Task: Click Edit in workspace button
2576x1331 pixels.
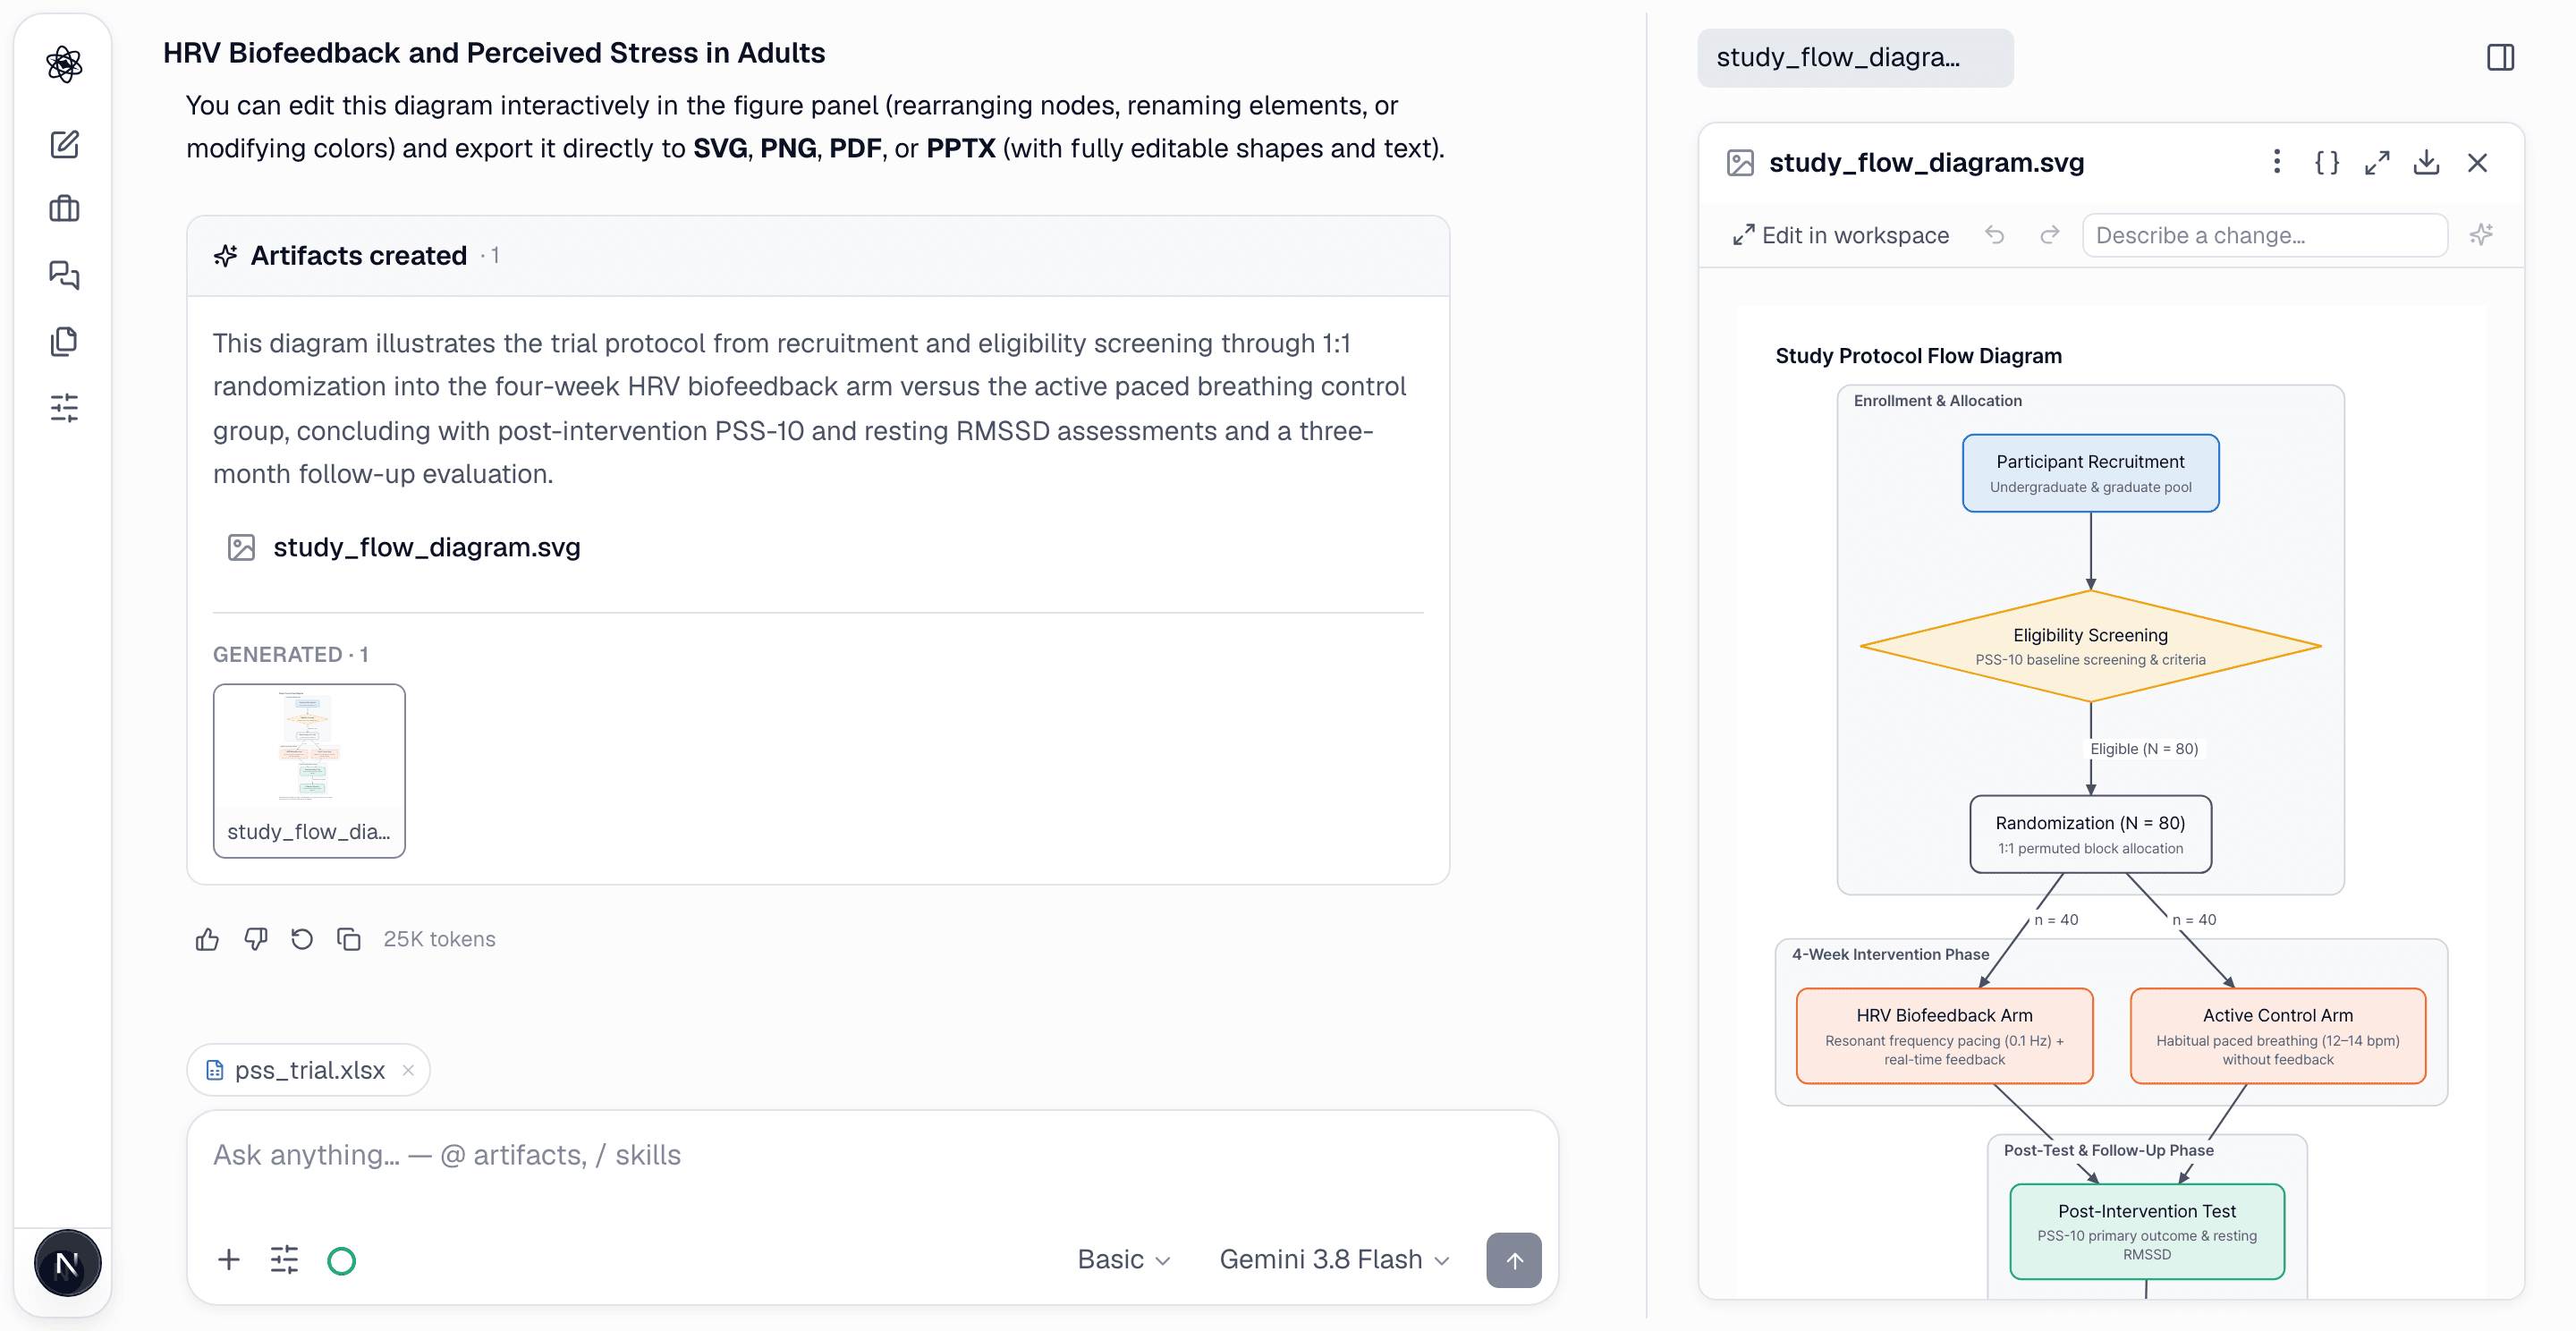Action: (x=1841, y=235)
